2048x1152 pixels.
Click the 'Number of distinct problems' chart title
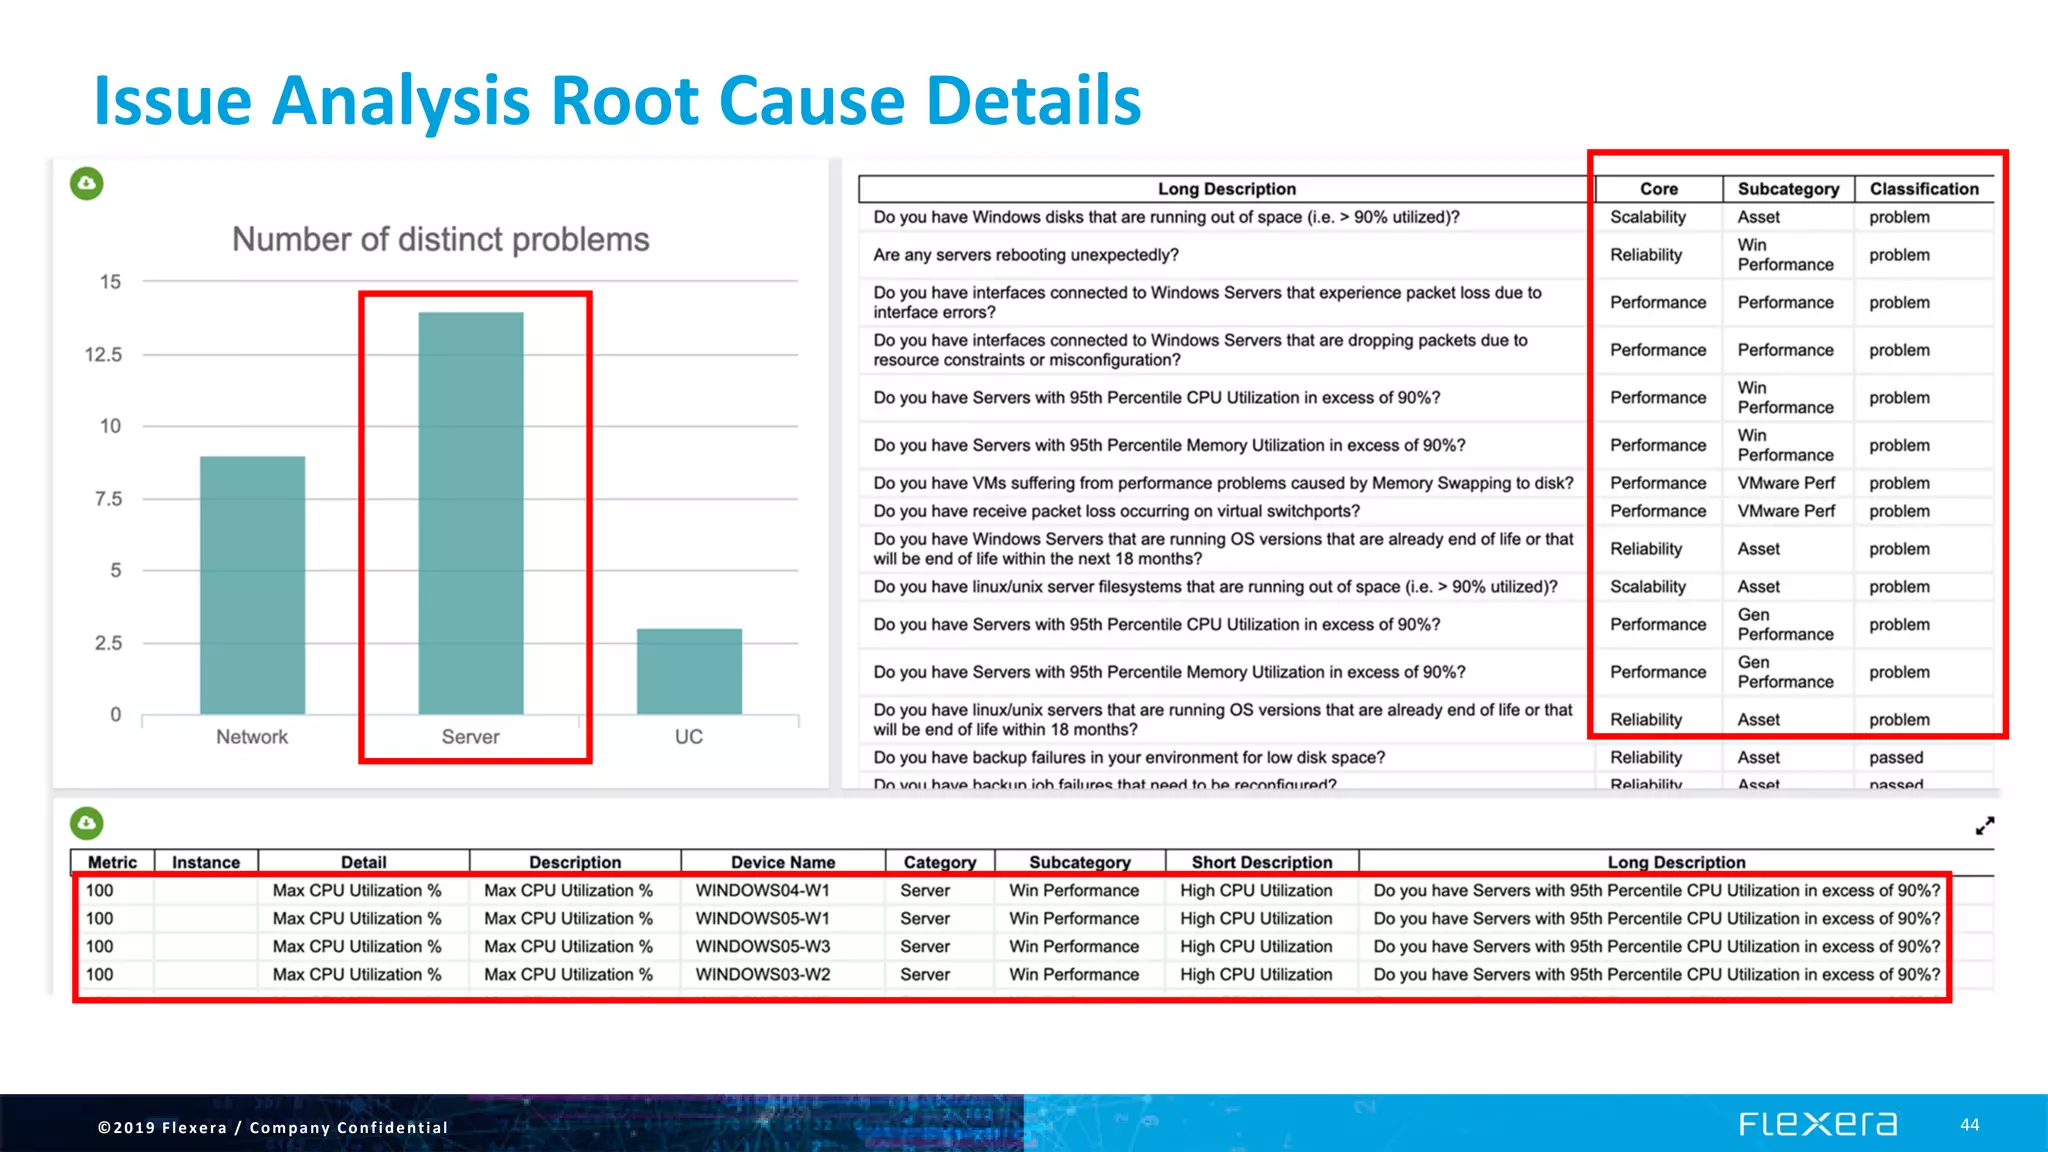(441, 240)
